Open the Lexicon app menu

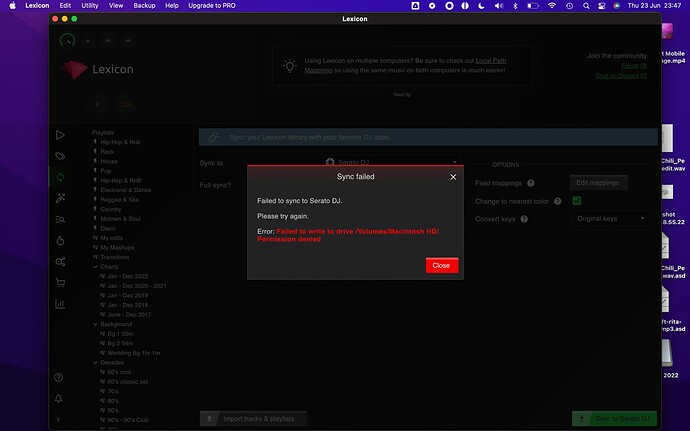[x=37, y=6]
